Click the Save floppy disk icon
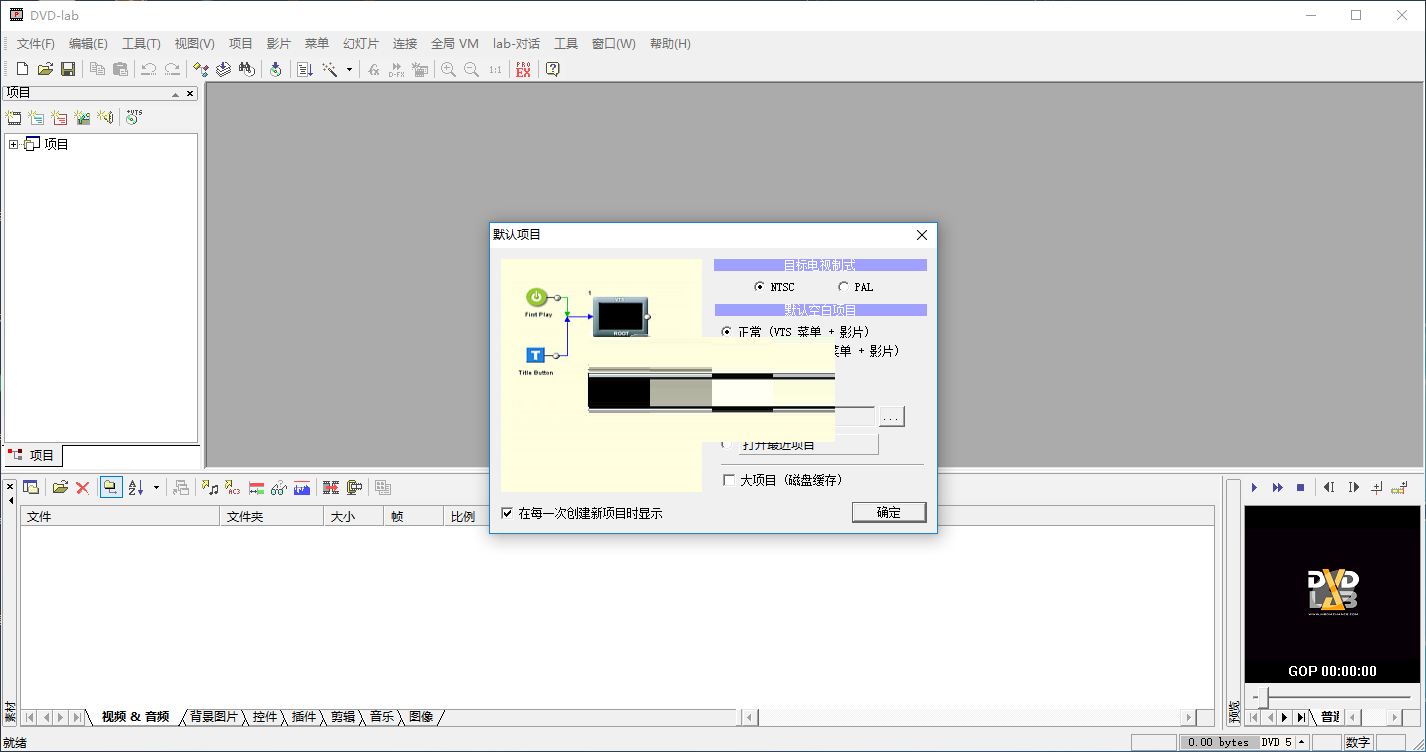Screen dimensions: 1426x752 68,69
